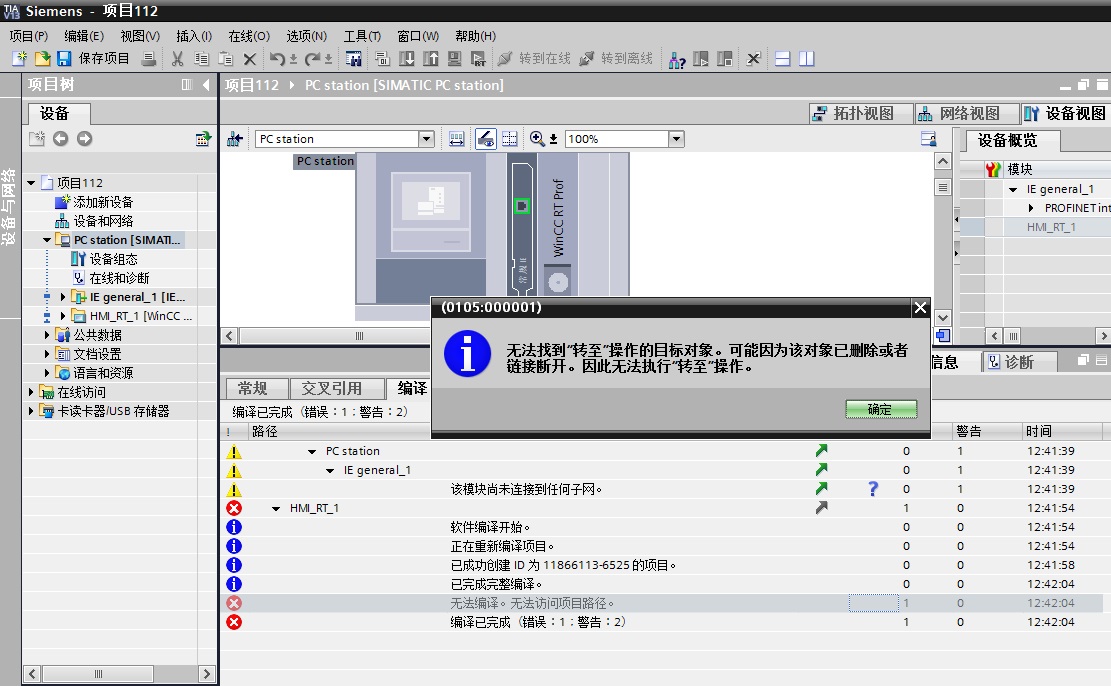Image resolution: width=1111 pixels, height=686 pixels.
Task: Open the 项目(P) menu
Action: 28,36
